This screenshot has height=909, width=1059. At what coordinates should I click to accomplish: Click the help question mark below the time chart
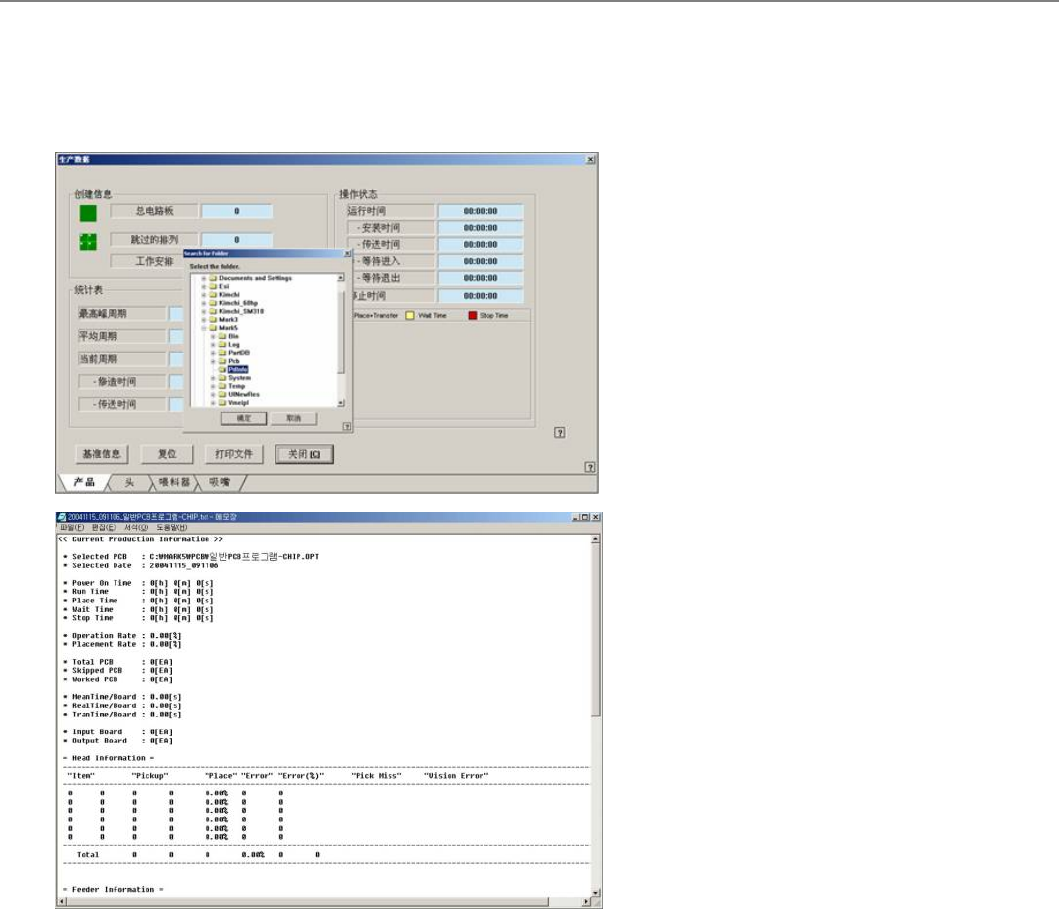(560, 433)
